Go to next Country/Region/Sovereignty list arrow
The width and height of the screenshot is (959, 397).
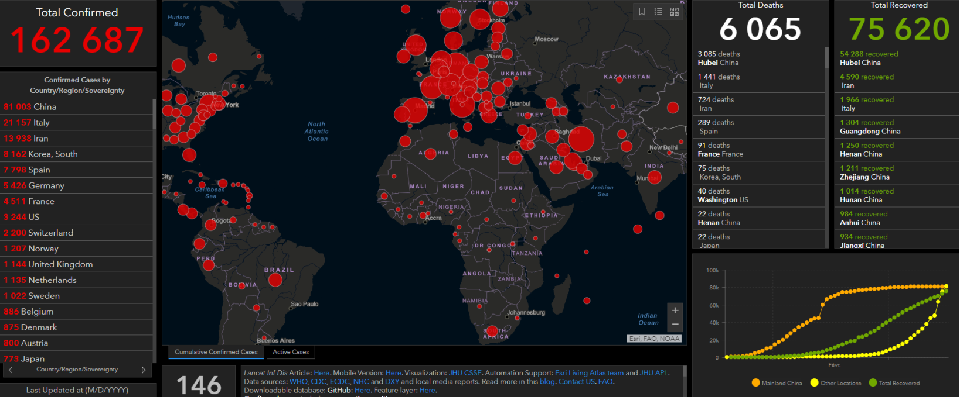(x=143, y=369)
